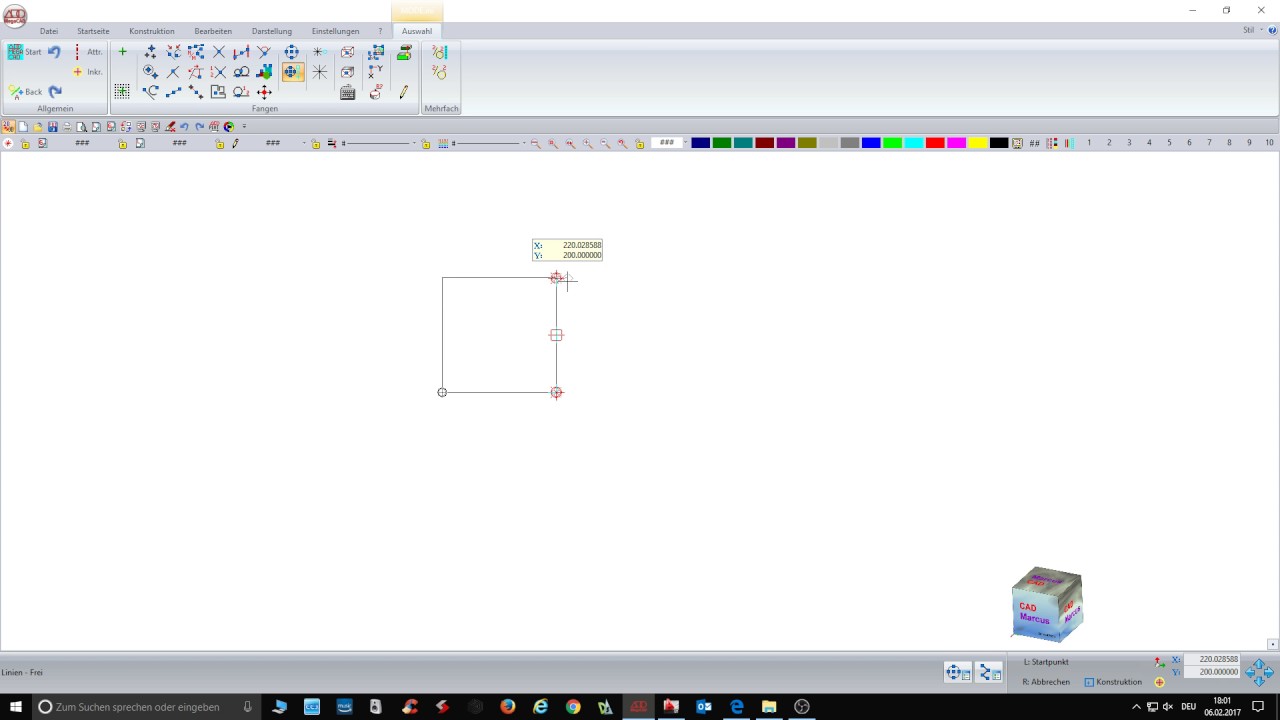Toggle the Konstruktion mode indicator
Viewport: 1280px width, 720px height.
pos(1113,682)
